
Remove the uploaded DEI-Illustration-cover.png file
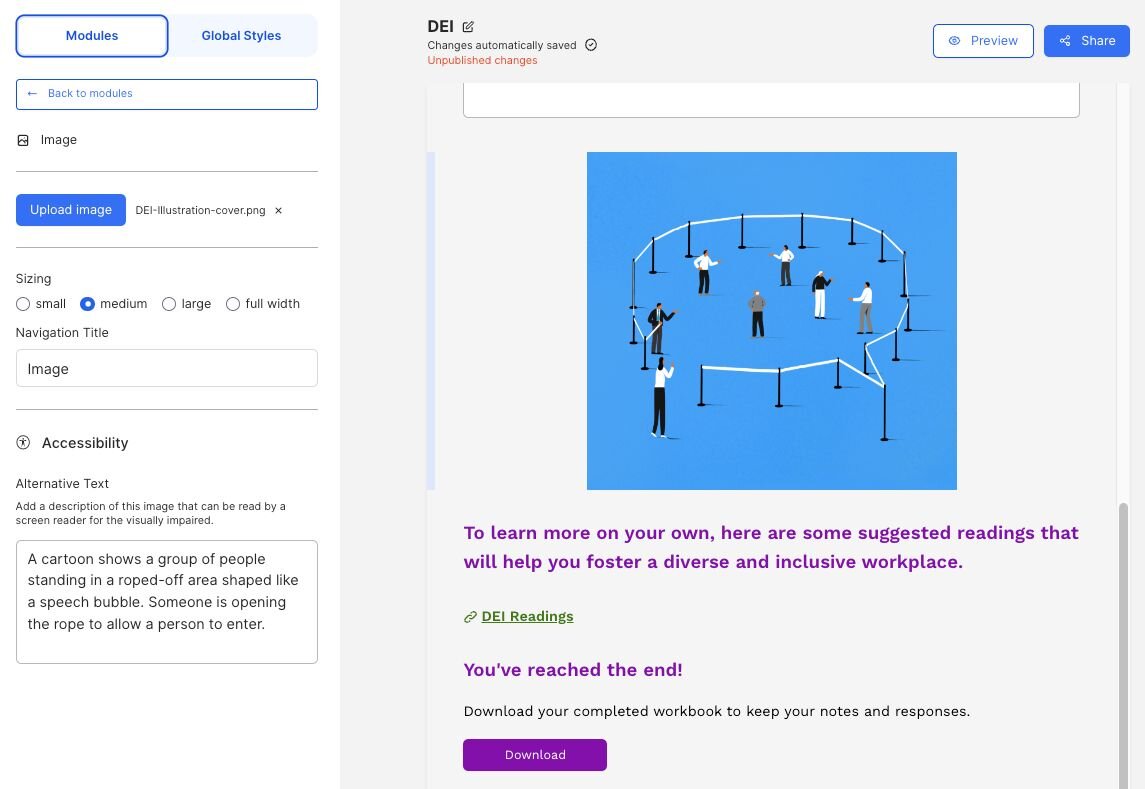279,211
